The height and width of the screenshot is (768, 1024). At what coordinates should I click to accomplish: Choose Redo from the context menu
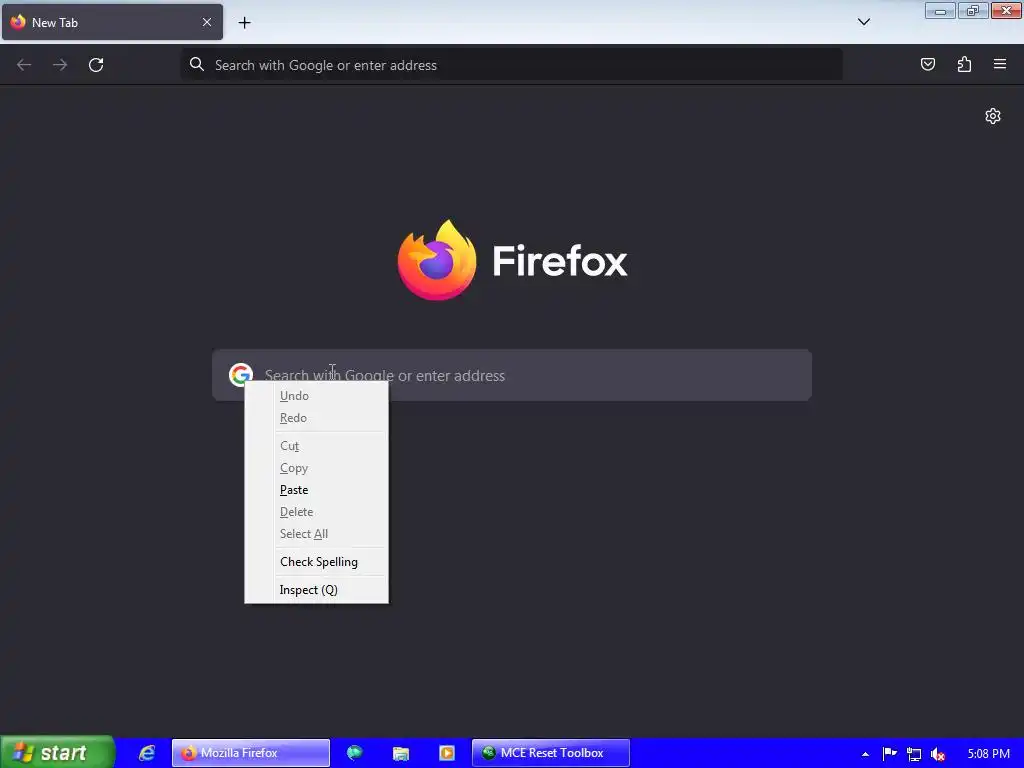317,418
